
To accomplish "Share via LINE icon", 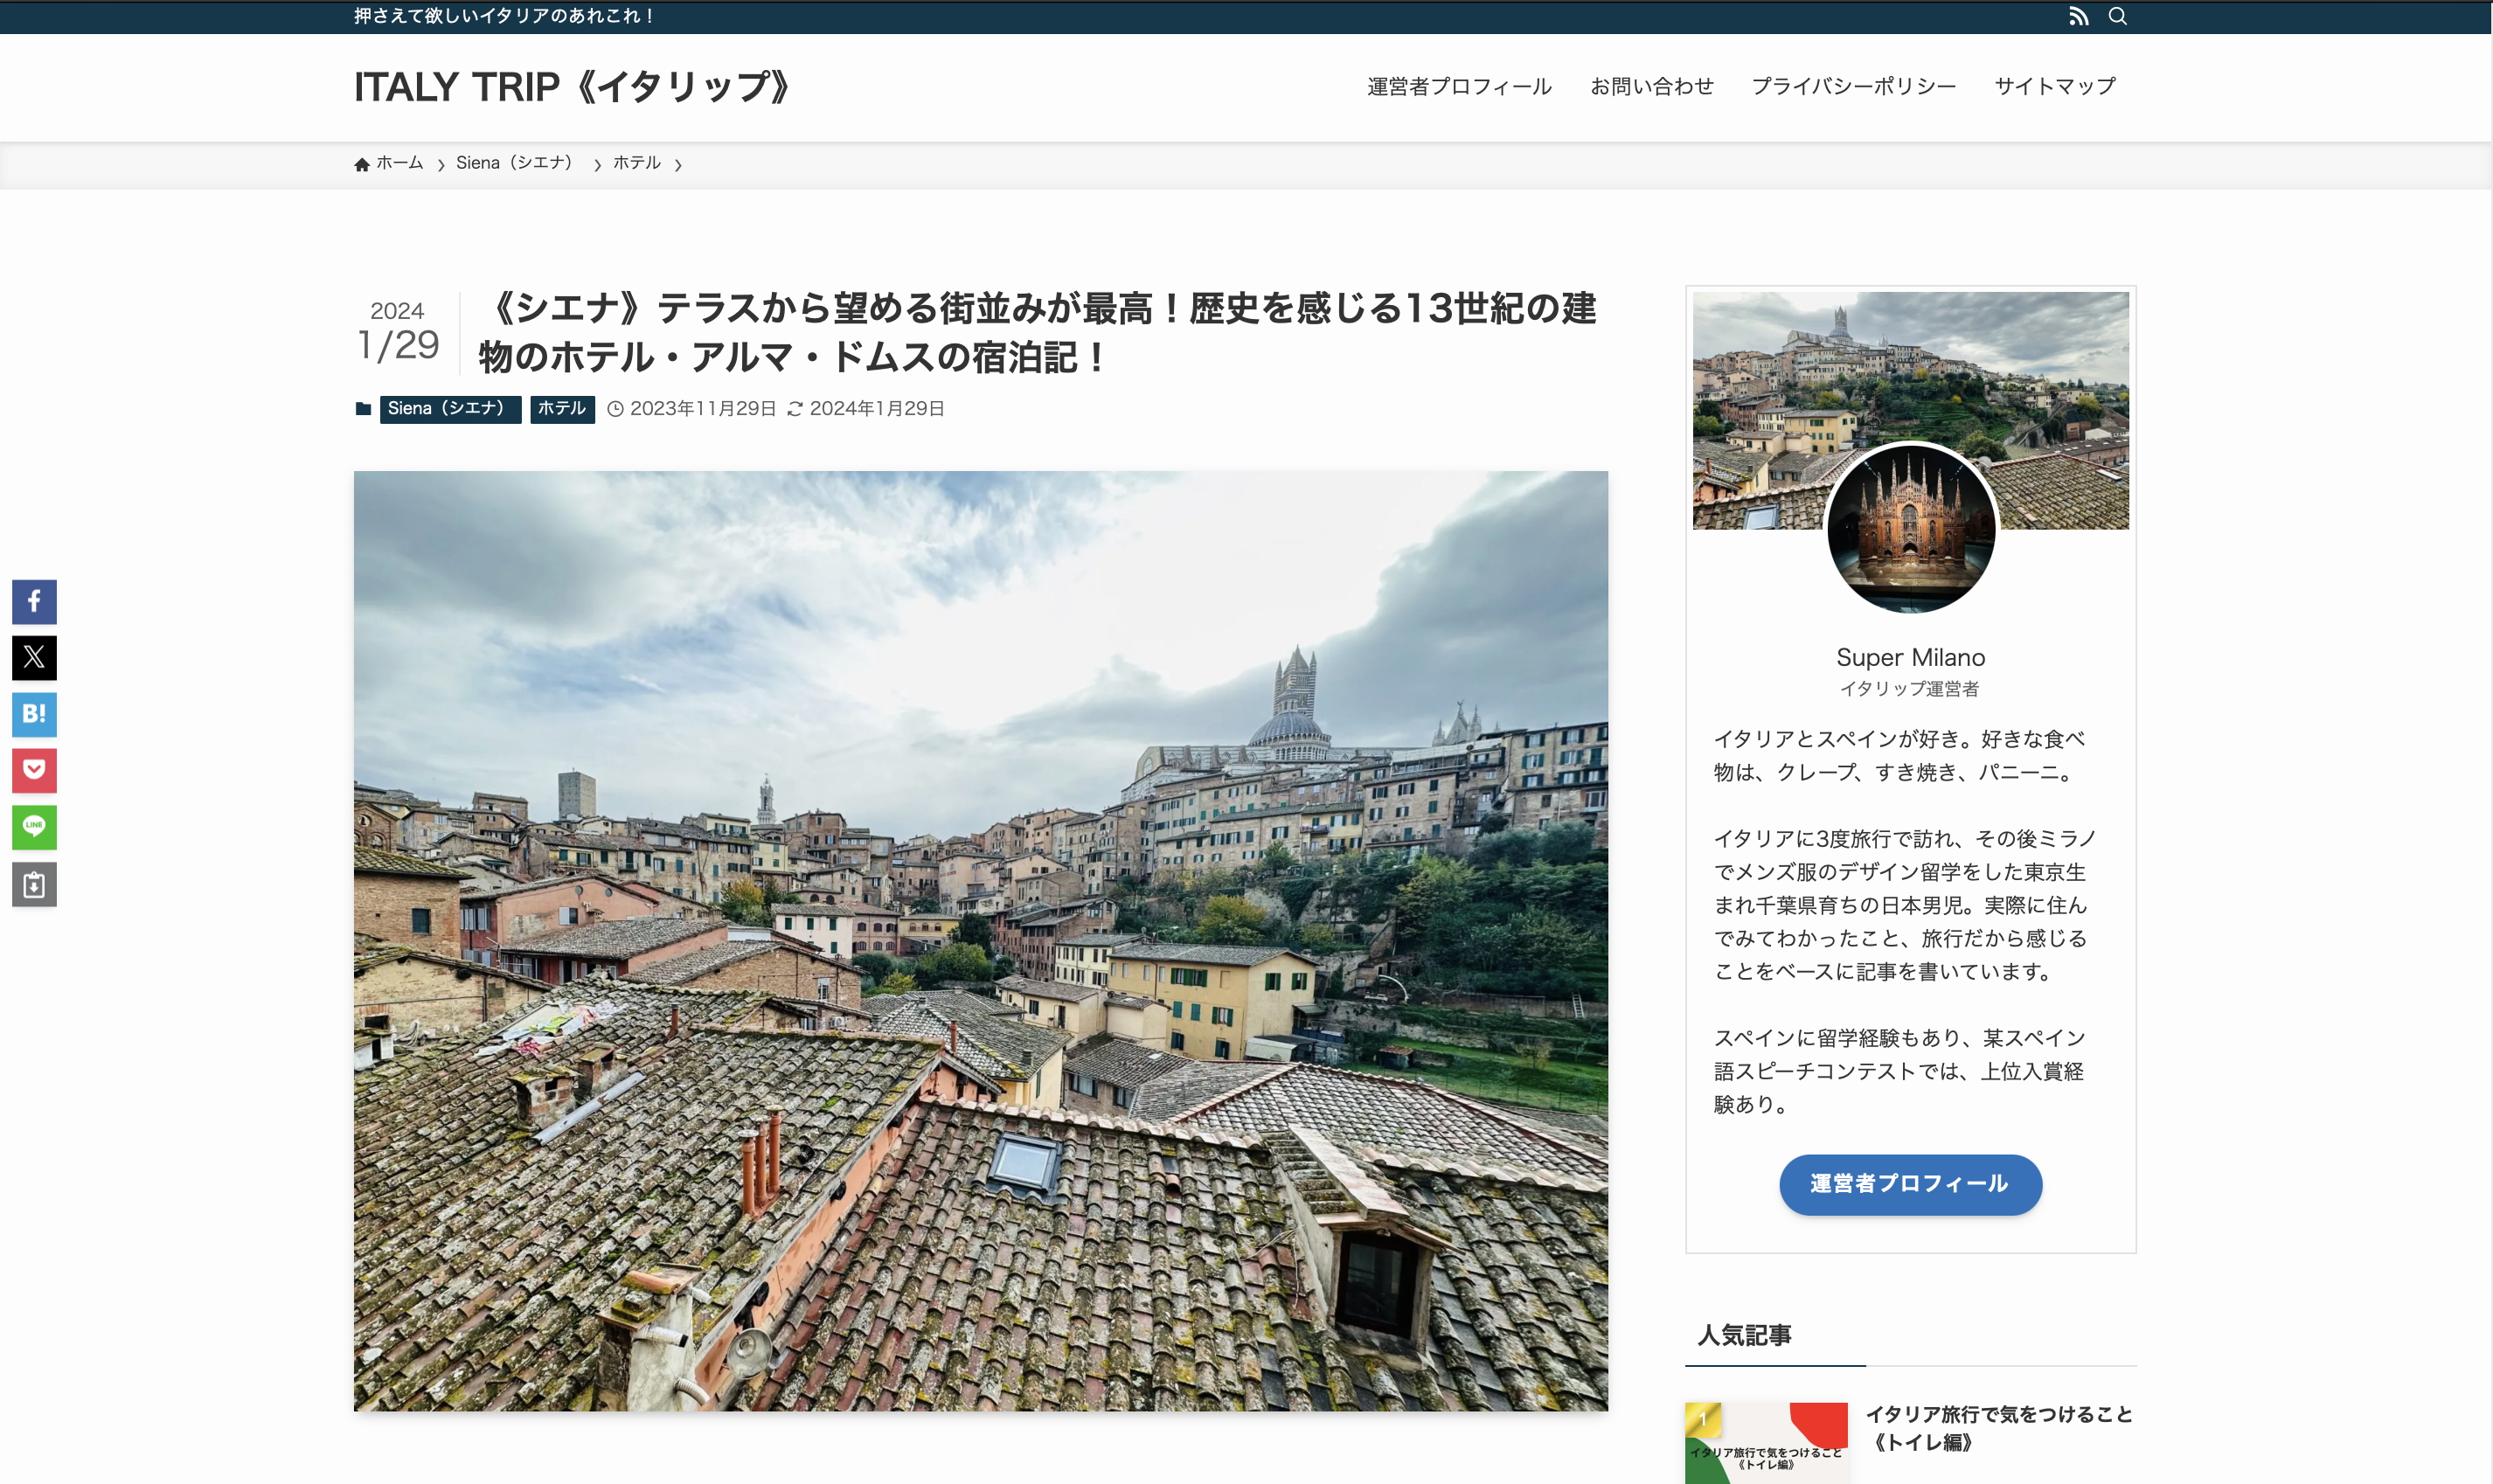I will pyautogui.click(x=34, y=826).
